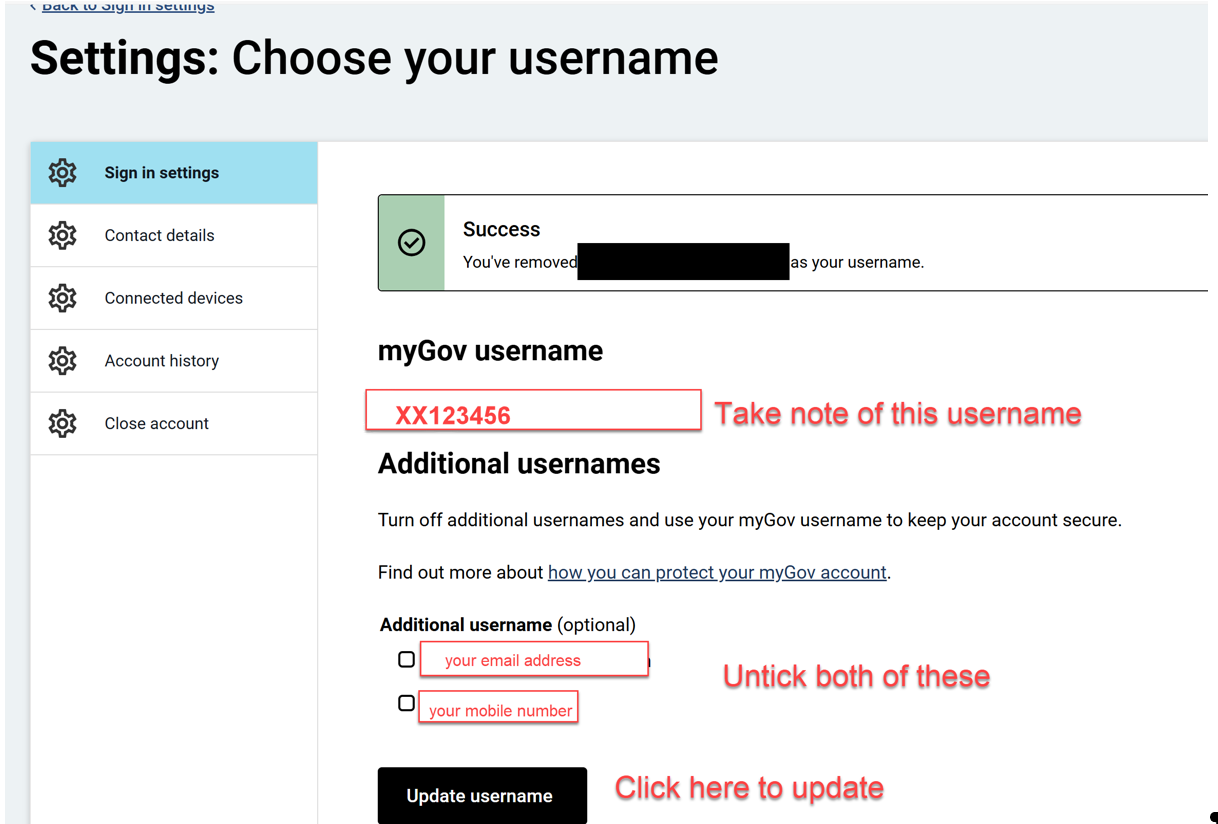This screenshot has width=1218, height=824.
Task: Click the gear icon beside Sign in settings
Action: coord(62,173)
